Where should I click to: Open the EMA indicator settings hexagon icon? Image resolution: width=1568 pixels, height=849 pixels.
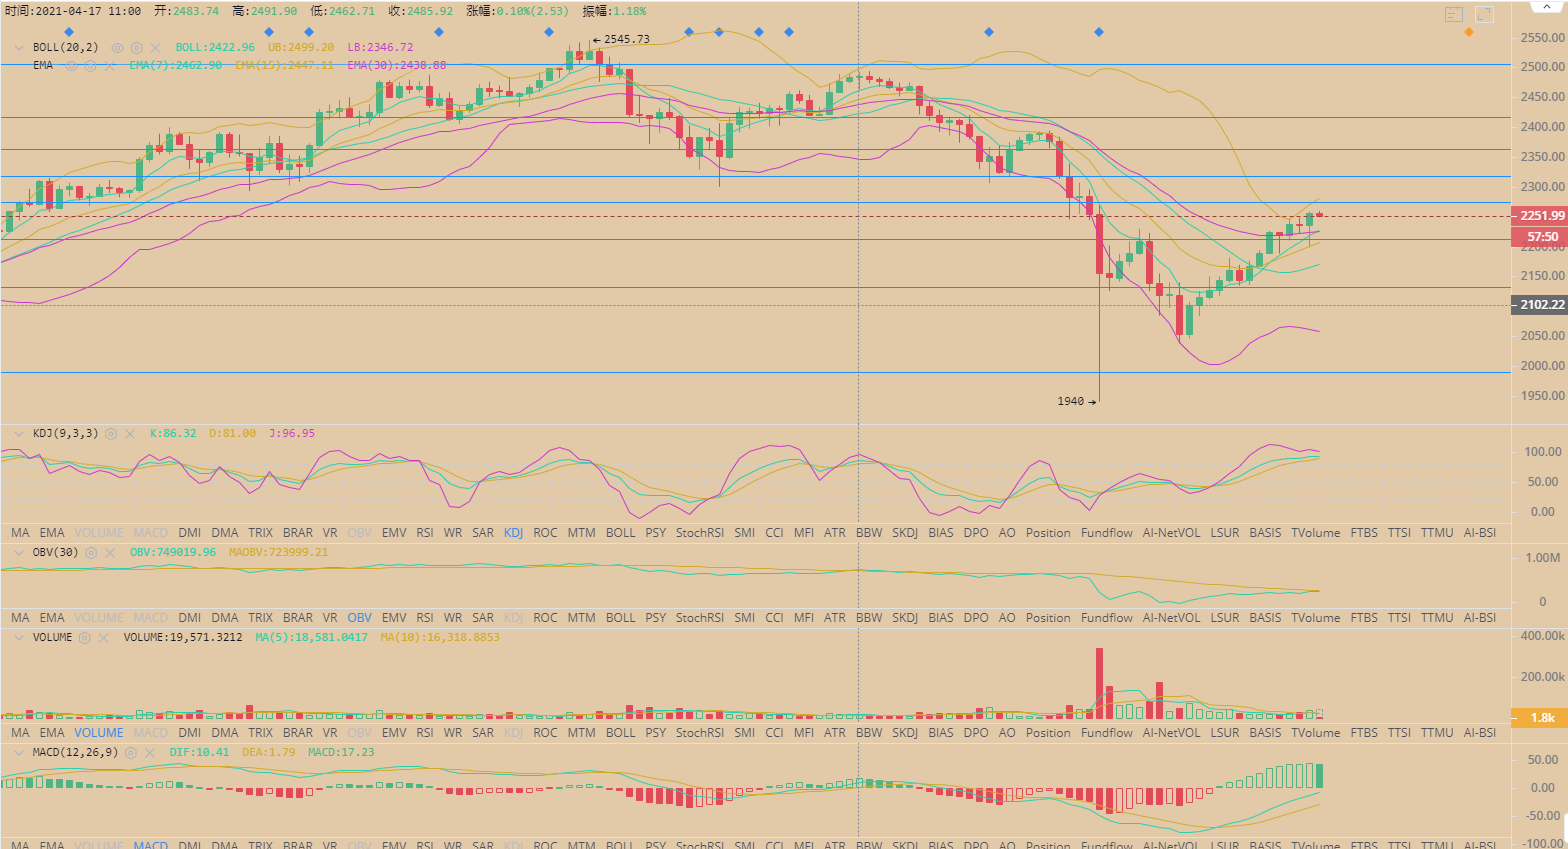(x=90, y=65)
